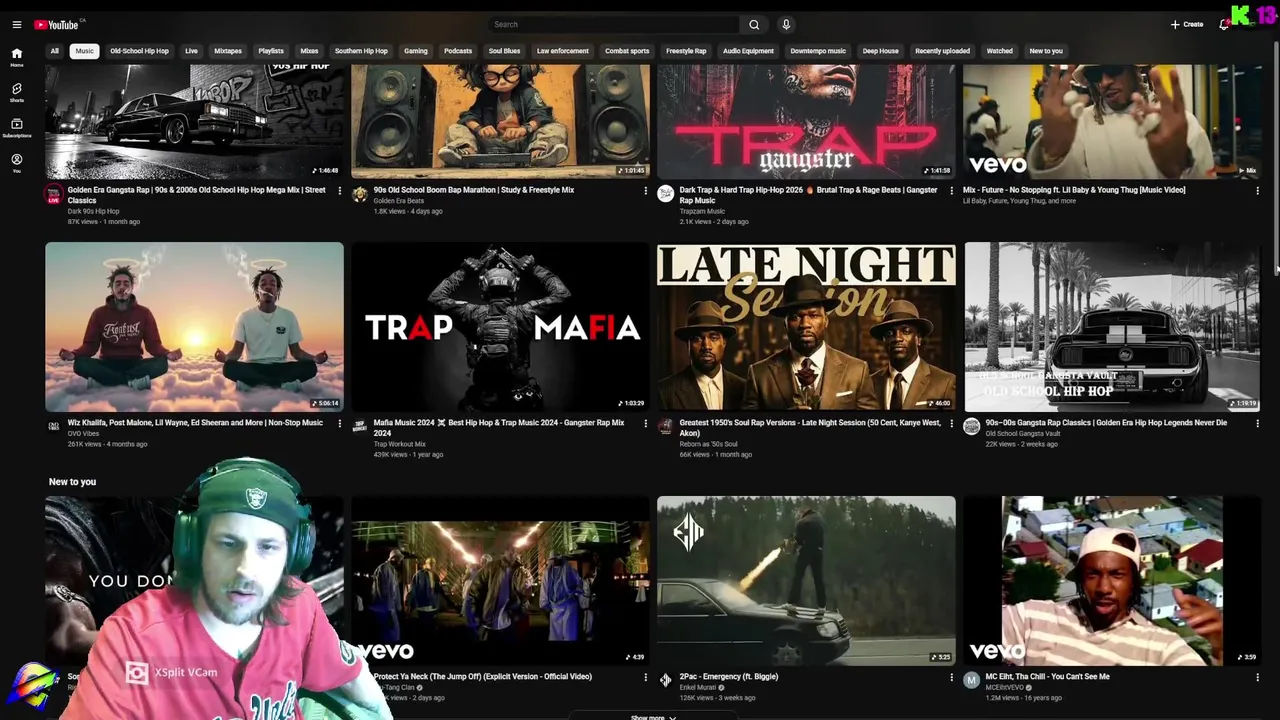The width and height of the screenshot is (1280, 720).
Task: Open the Trap Workout Mix channel link
Action: 400,444
